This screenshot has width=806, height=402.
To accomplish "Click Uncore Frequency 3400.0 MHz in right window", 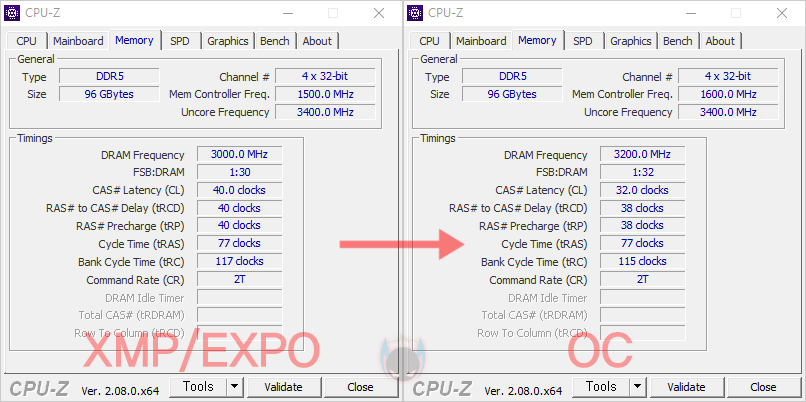I will coord(728,112).
